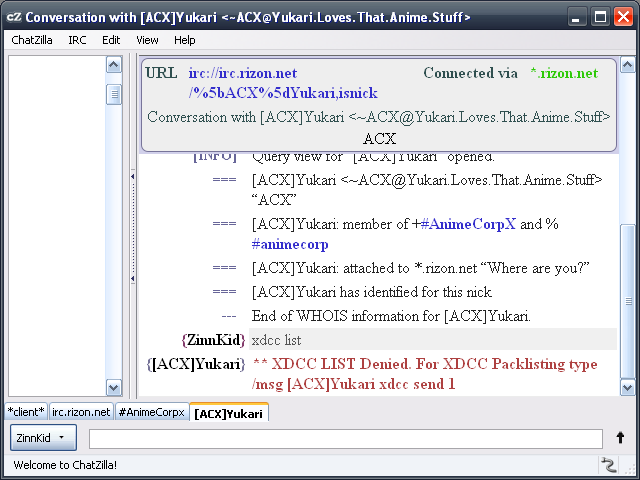Click the ChatZilla cZ title bar icon
Image resolution: width=640 pixels, height=480 pixels.
[x=12, y=17]
